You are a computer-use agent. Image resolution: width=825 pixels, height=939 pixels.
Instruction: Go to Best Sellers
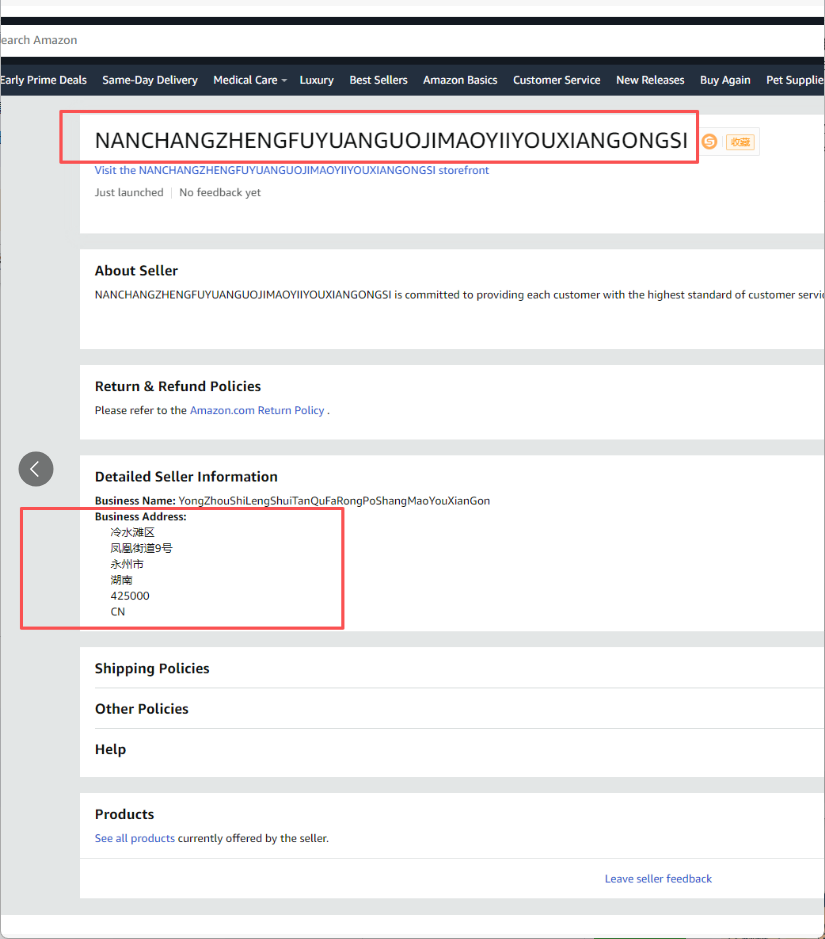(x=378, y=80)
